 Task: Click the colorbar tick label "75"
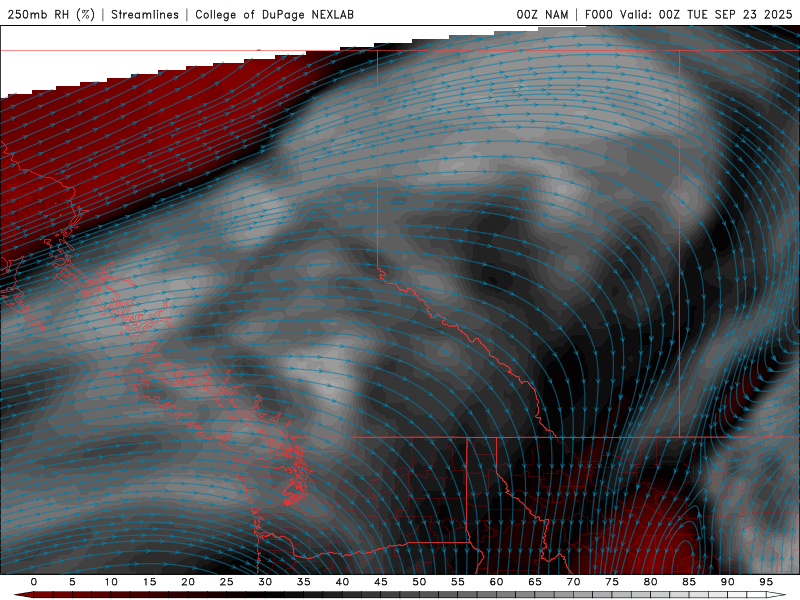[612, 582]
